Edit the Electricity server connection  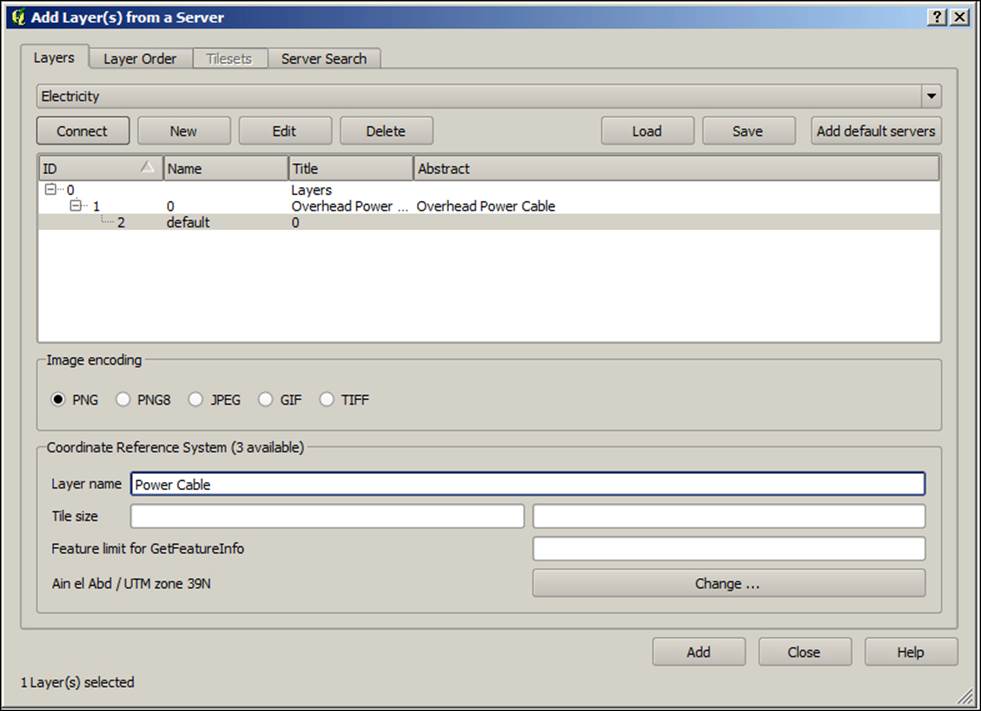(284, 130)
